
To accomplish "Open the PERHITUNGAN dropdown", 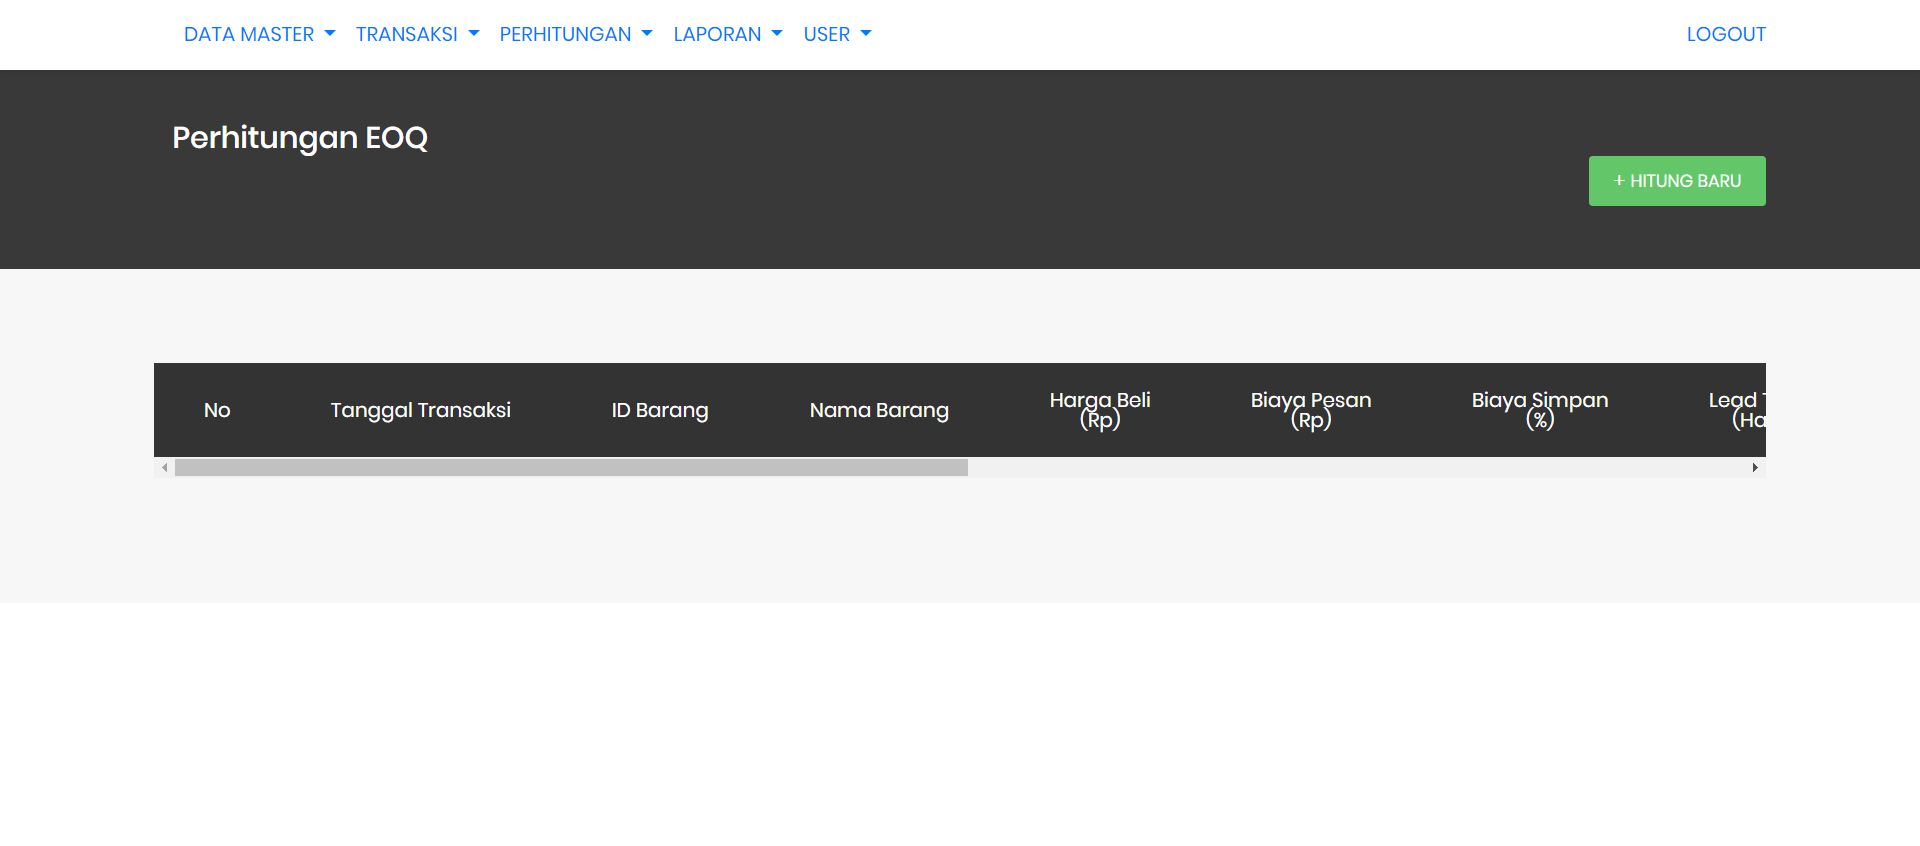I will pyautogui.click(x=575, y=34).
